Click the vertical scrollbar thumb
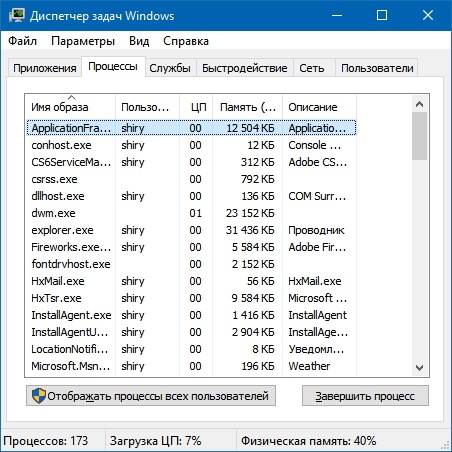Screen dimensions: 452x452 pyautogui.click(x=419, y=136)
